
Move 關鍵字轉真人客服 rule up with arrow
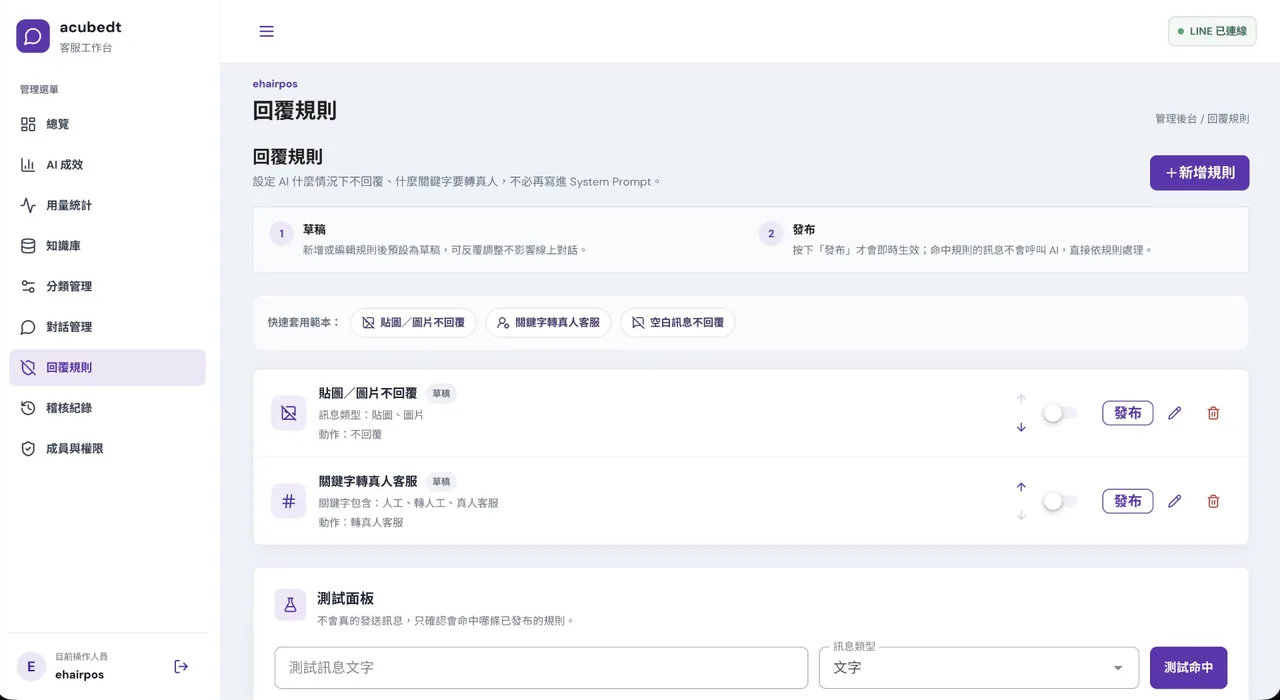(1021, 487)
